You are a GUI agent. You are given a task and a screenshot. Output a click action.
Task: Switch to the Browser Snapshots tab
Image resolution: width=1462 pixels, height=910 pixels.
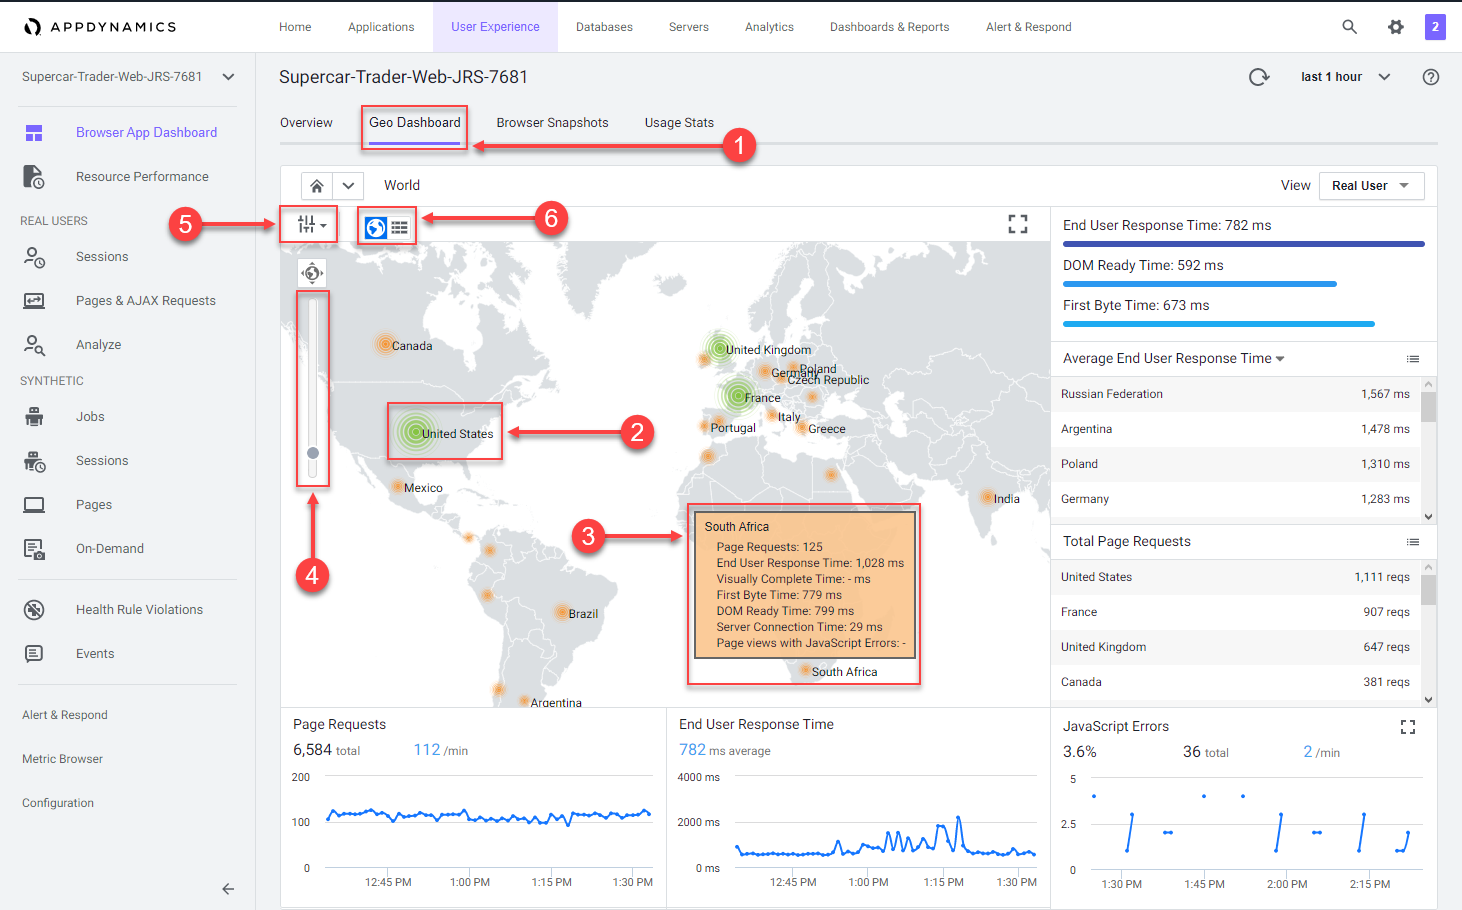tap(552, 123)
